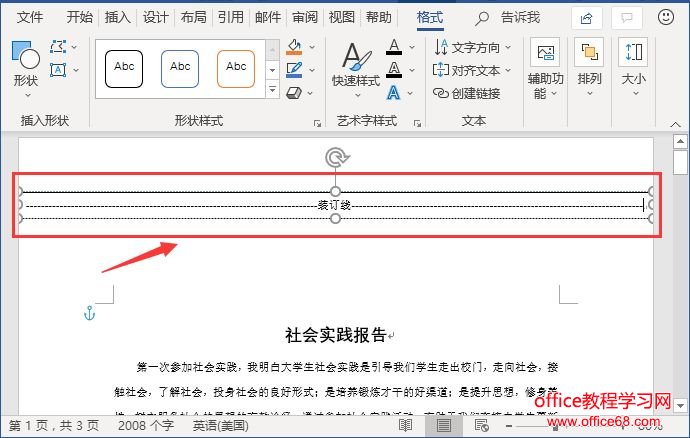Open the Shapes gallery icon
This screenshot has height=438, width=690.
tap(26, 55)
